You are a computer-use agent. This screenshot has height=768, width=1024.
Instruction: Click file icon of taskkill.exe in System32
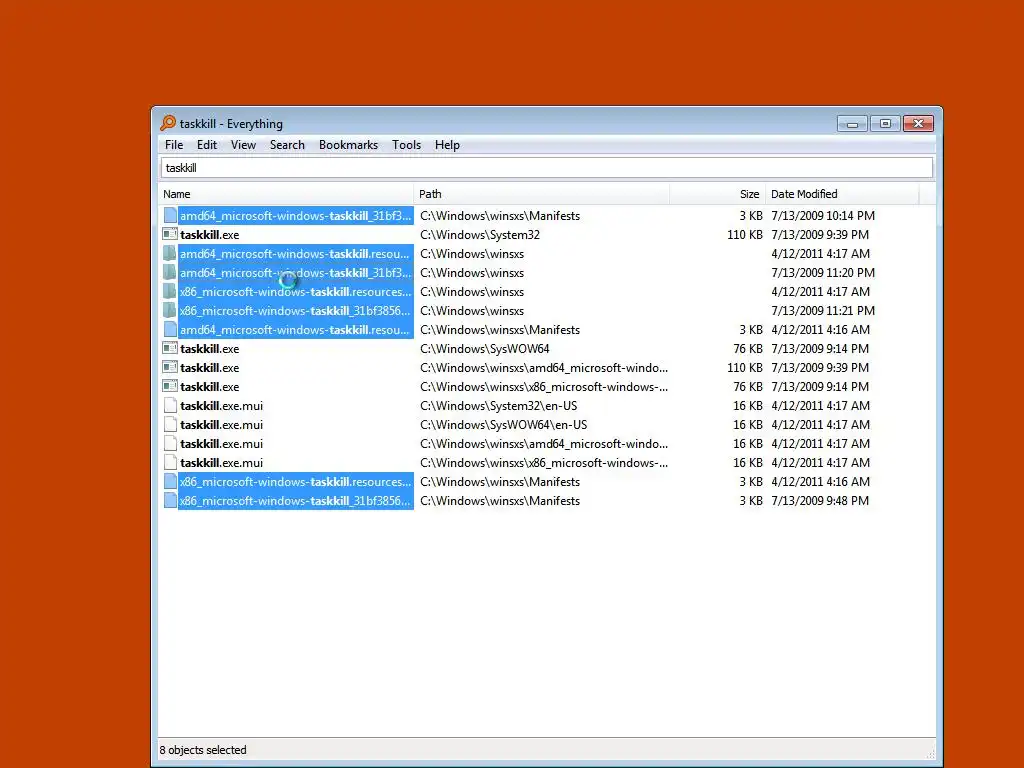pos(170,234)
